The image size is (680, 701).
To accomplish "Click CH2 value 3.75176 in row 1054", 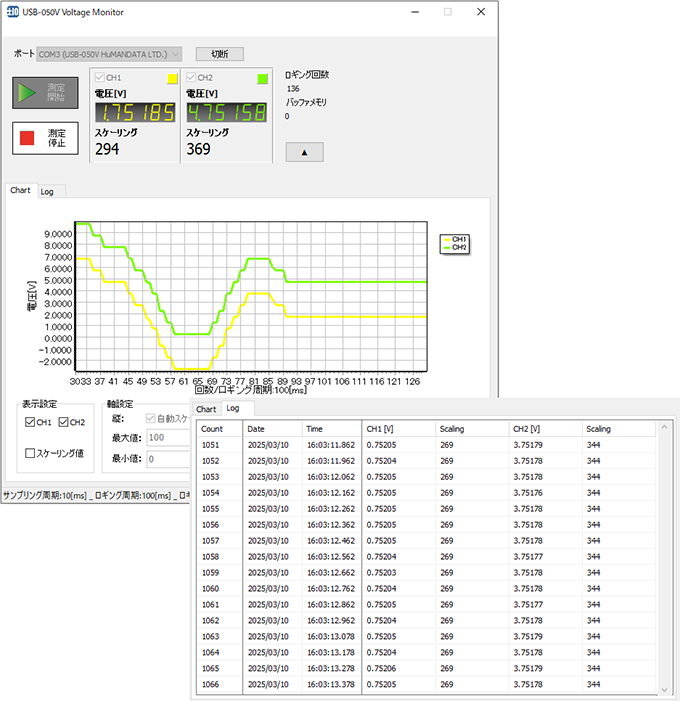I will pos(528,493).
